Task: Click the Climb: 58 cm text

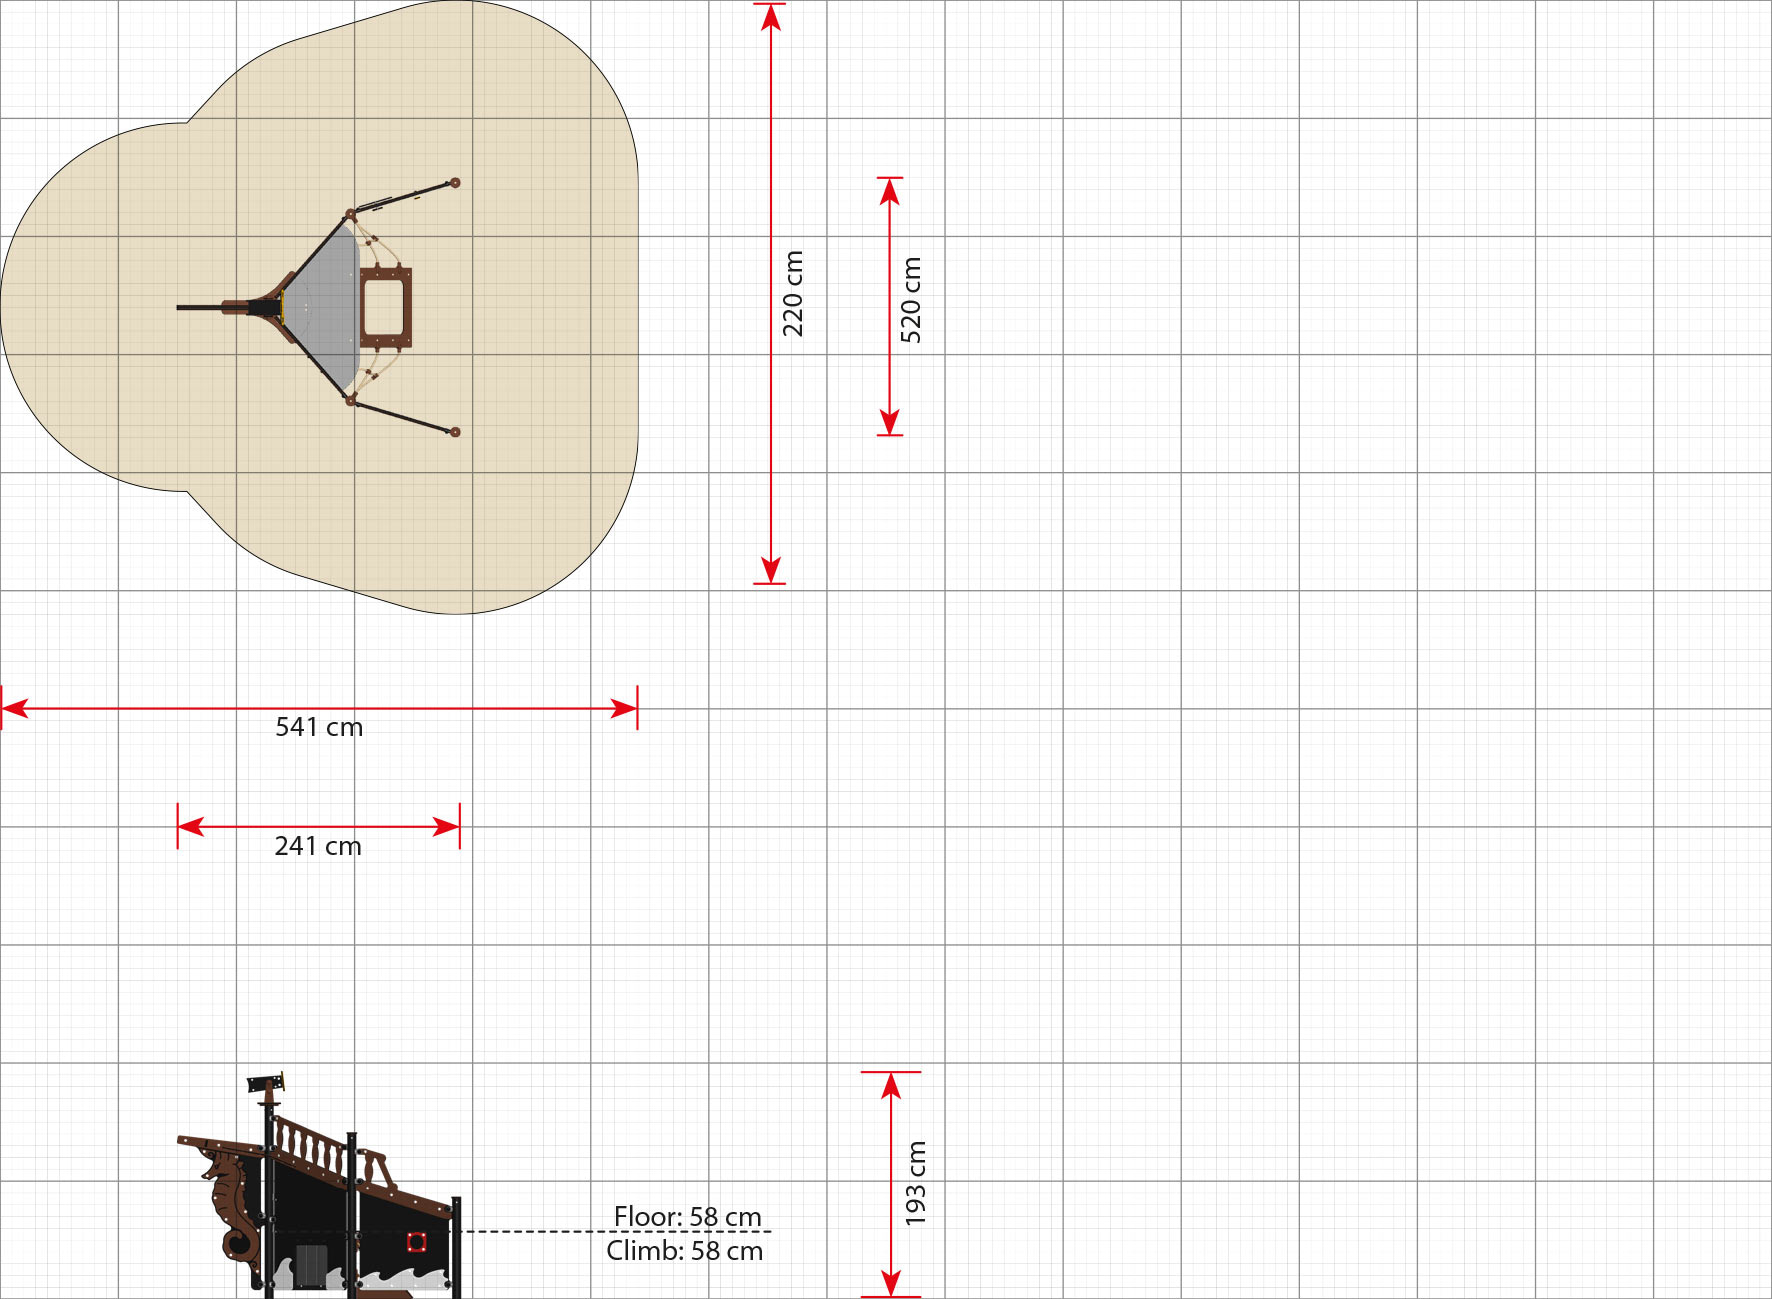Action: point(684,1251)
